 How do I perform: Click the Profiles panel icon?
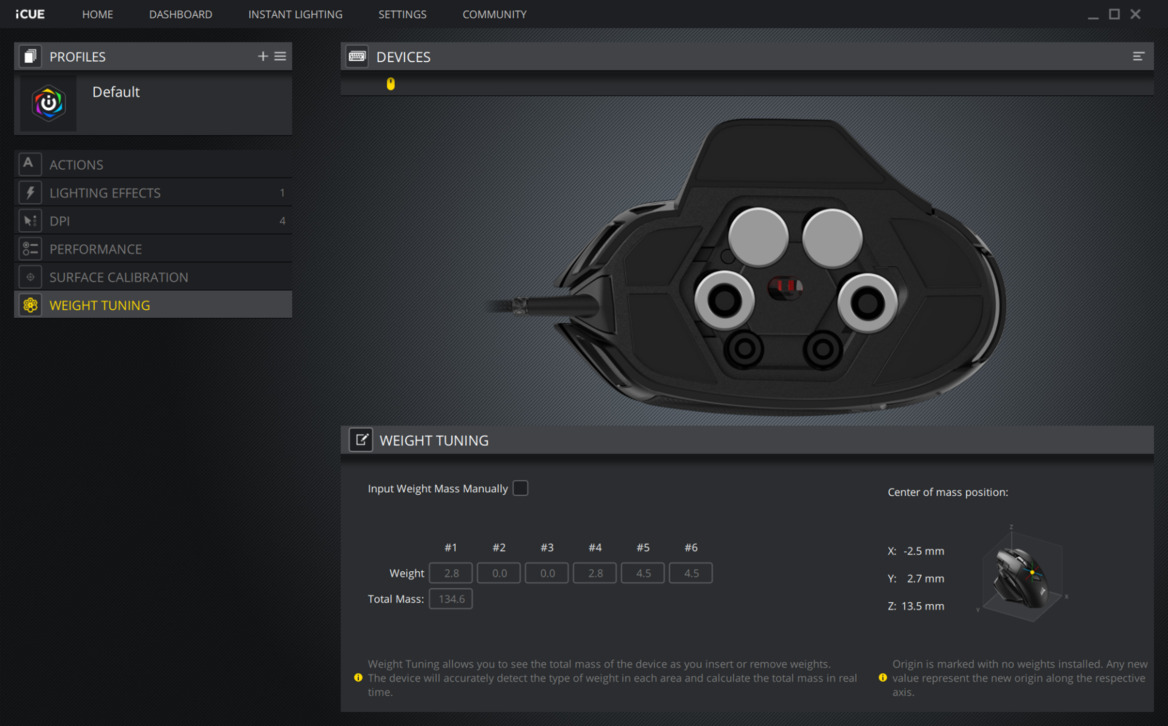coord(30,57)
